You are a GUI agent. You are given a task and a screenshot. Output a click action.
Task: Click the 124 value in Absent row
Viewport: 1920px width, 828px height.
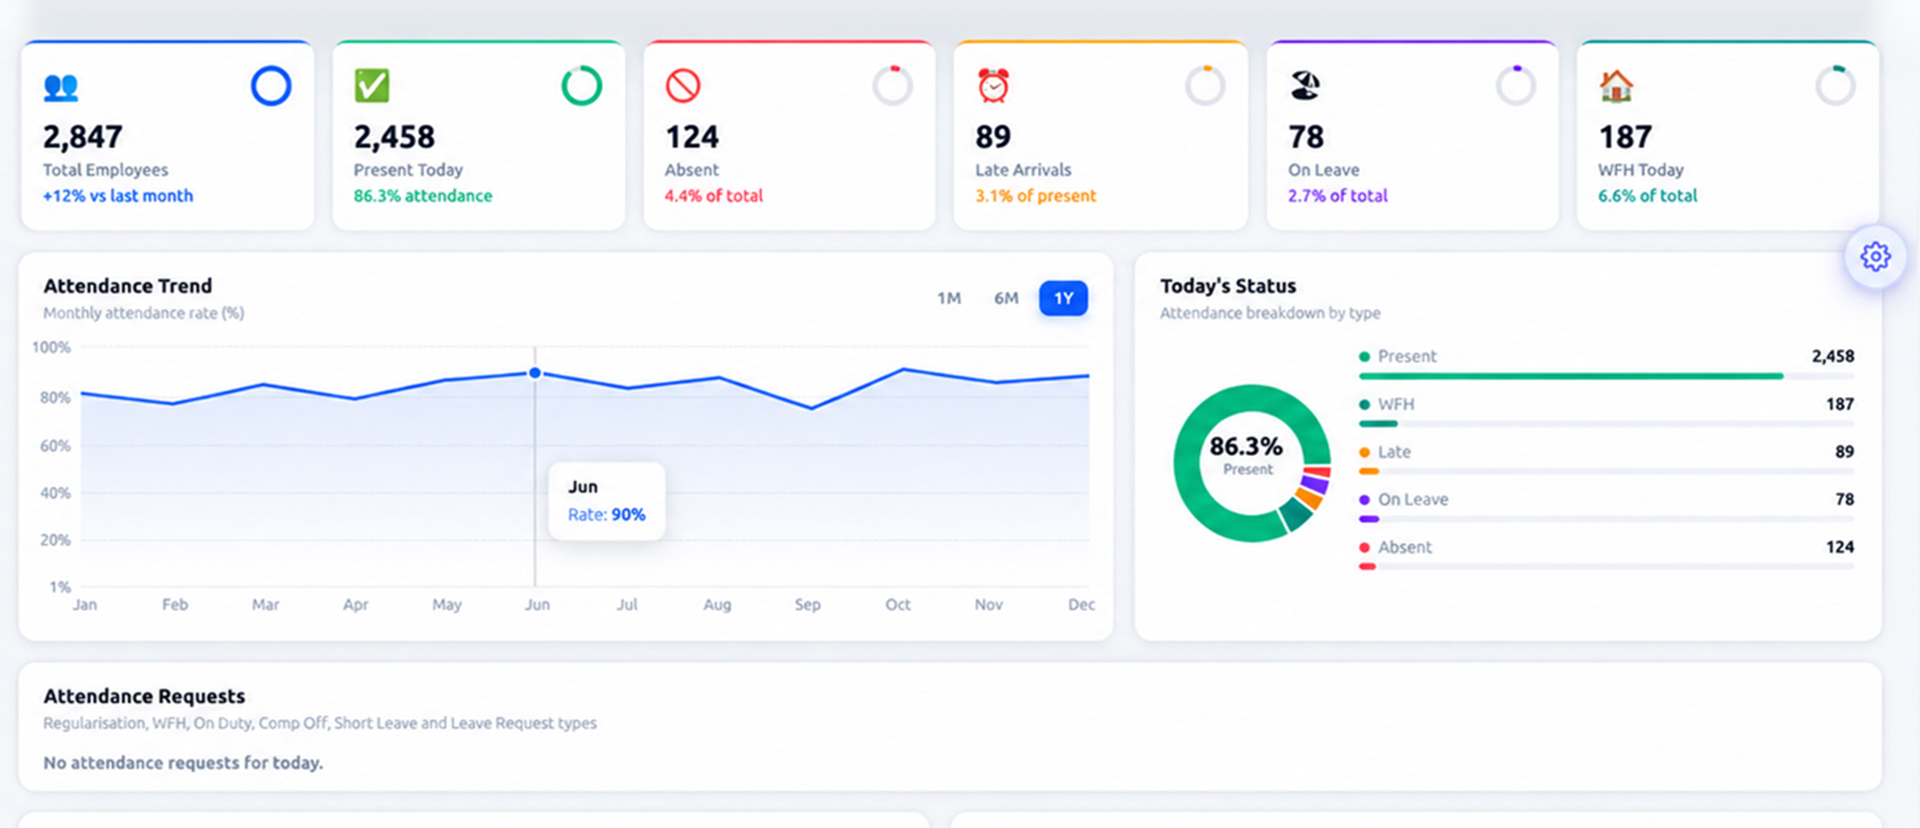pos(1840,547)
